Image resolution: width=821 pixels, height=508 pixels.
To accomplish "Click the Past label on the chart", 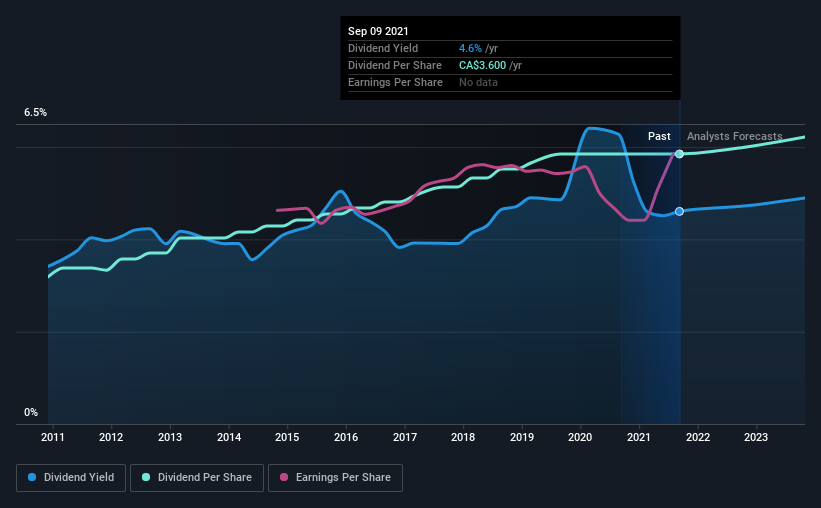I will (x=659, y=136).
